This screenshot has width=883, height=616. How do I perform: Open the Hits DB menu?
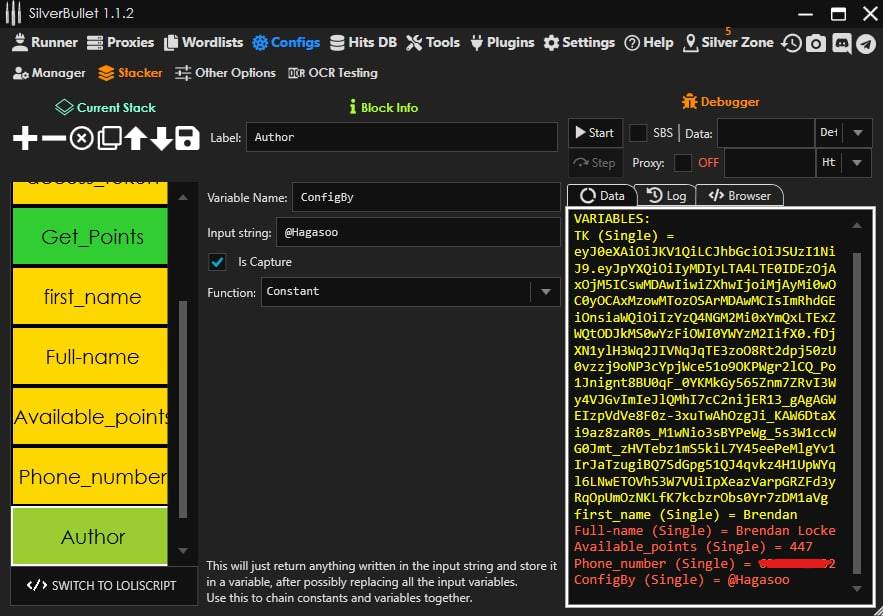(x=364, y=42)
